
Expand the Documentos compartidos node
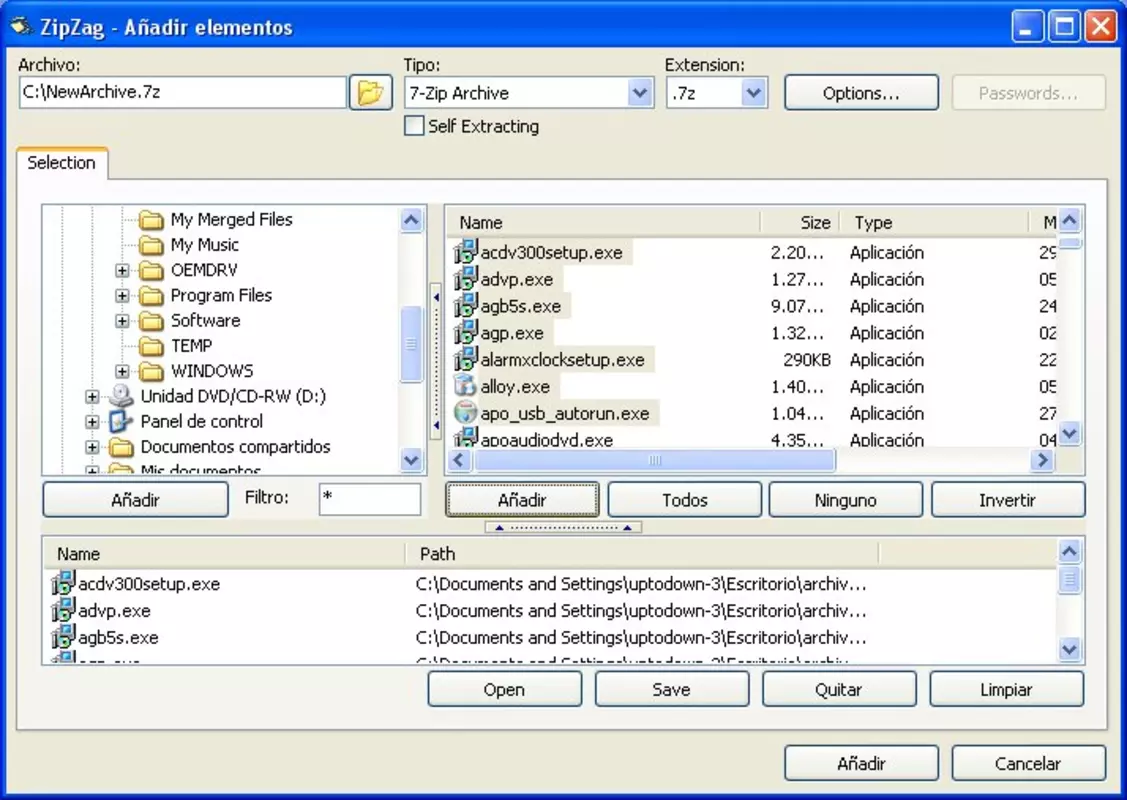coord(92,447)
